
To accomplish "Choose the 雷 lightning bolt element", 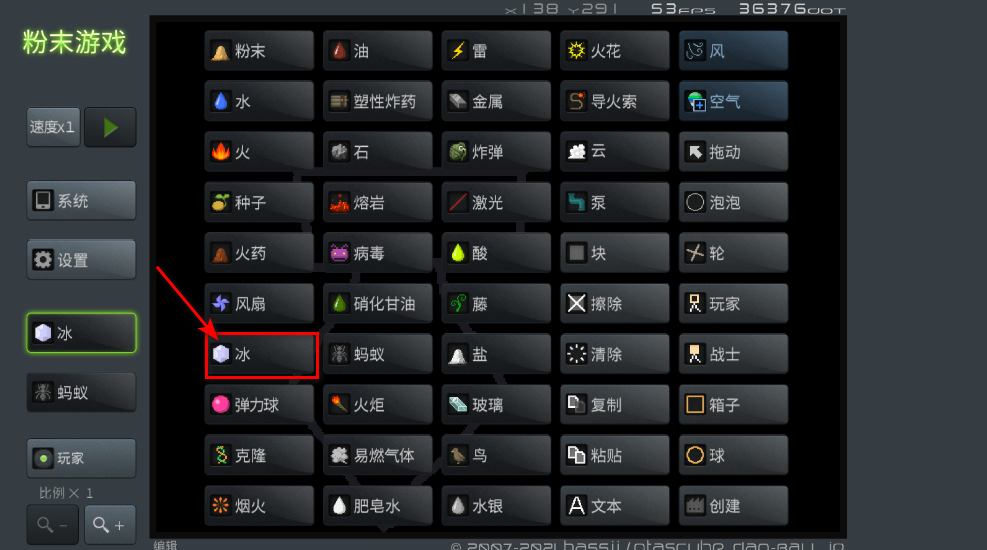I will [x=496, y=50].
